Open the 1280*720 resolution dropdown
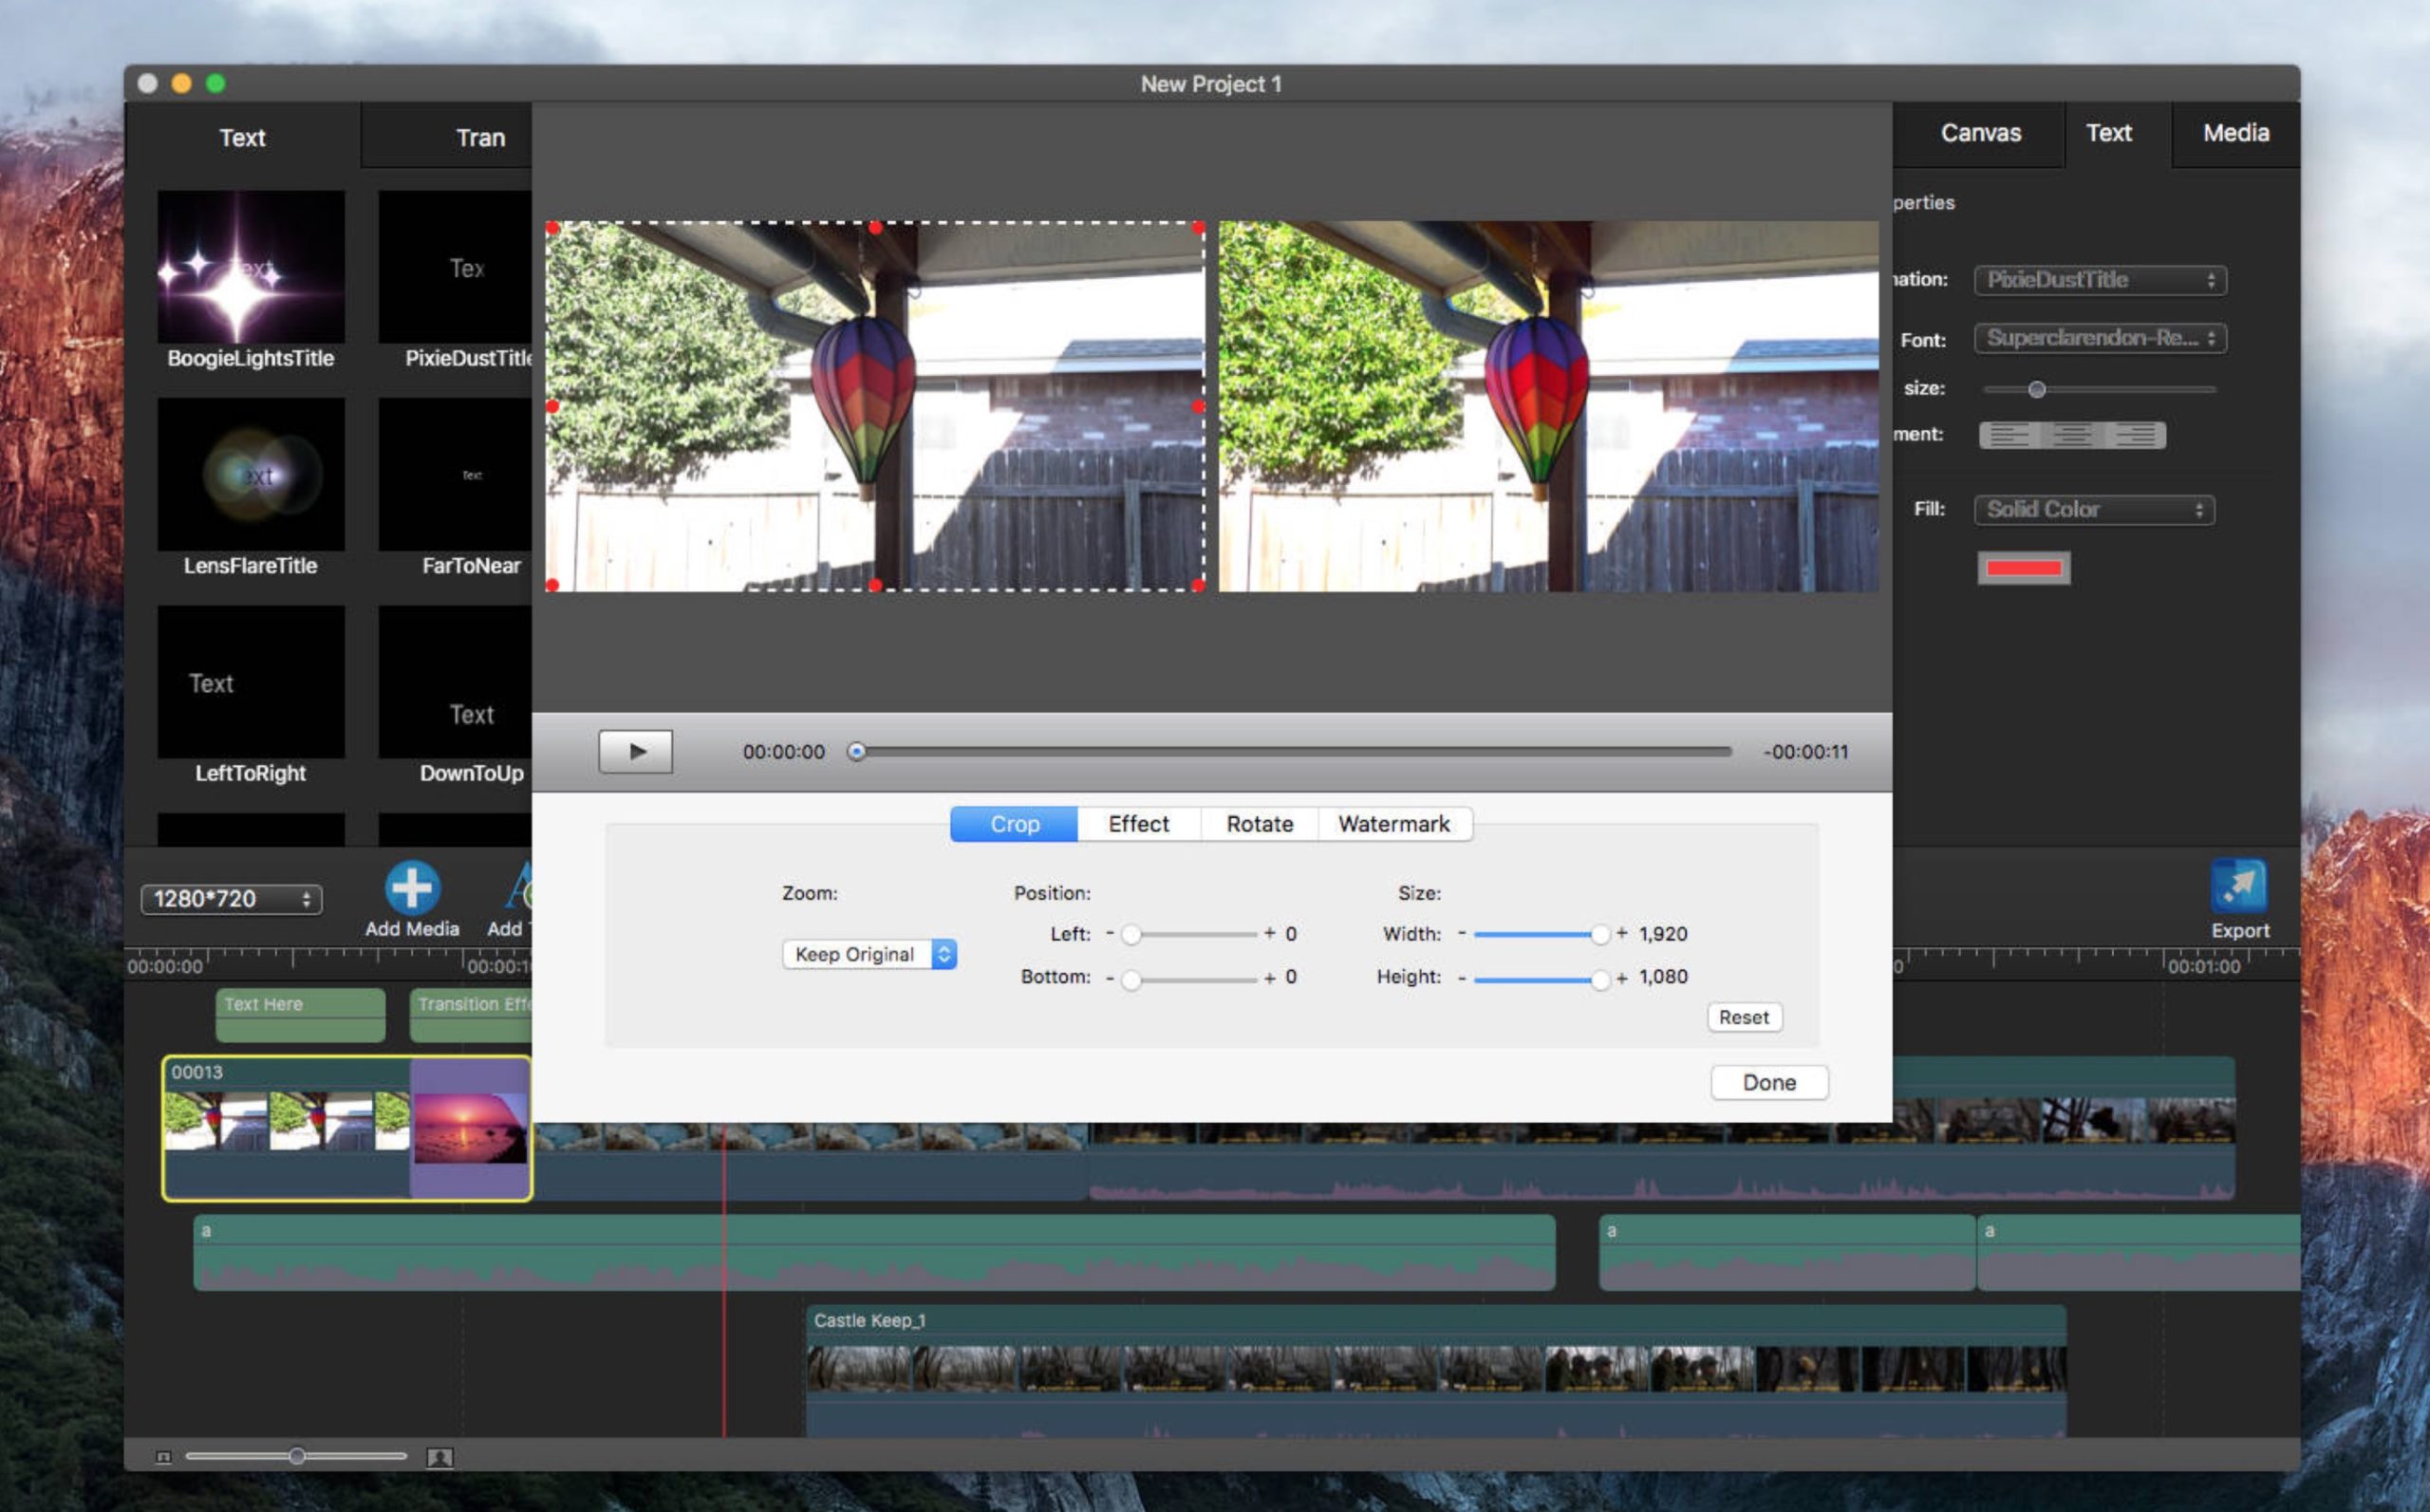 (231, 899)
